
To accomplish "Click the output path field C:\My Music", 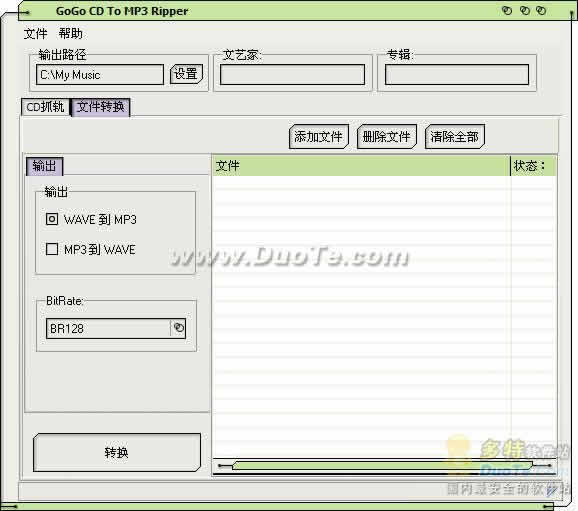I will click(x=100, y=74).
